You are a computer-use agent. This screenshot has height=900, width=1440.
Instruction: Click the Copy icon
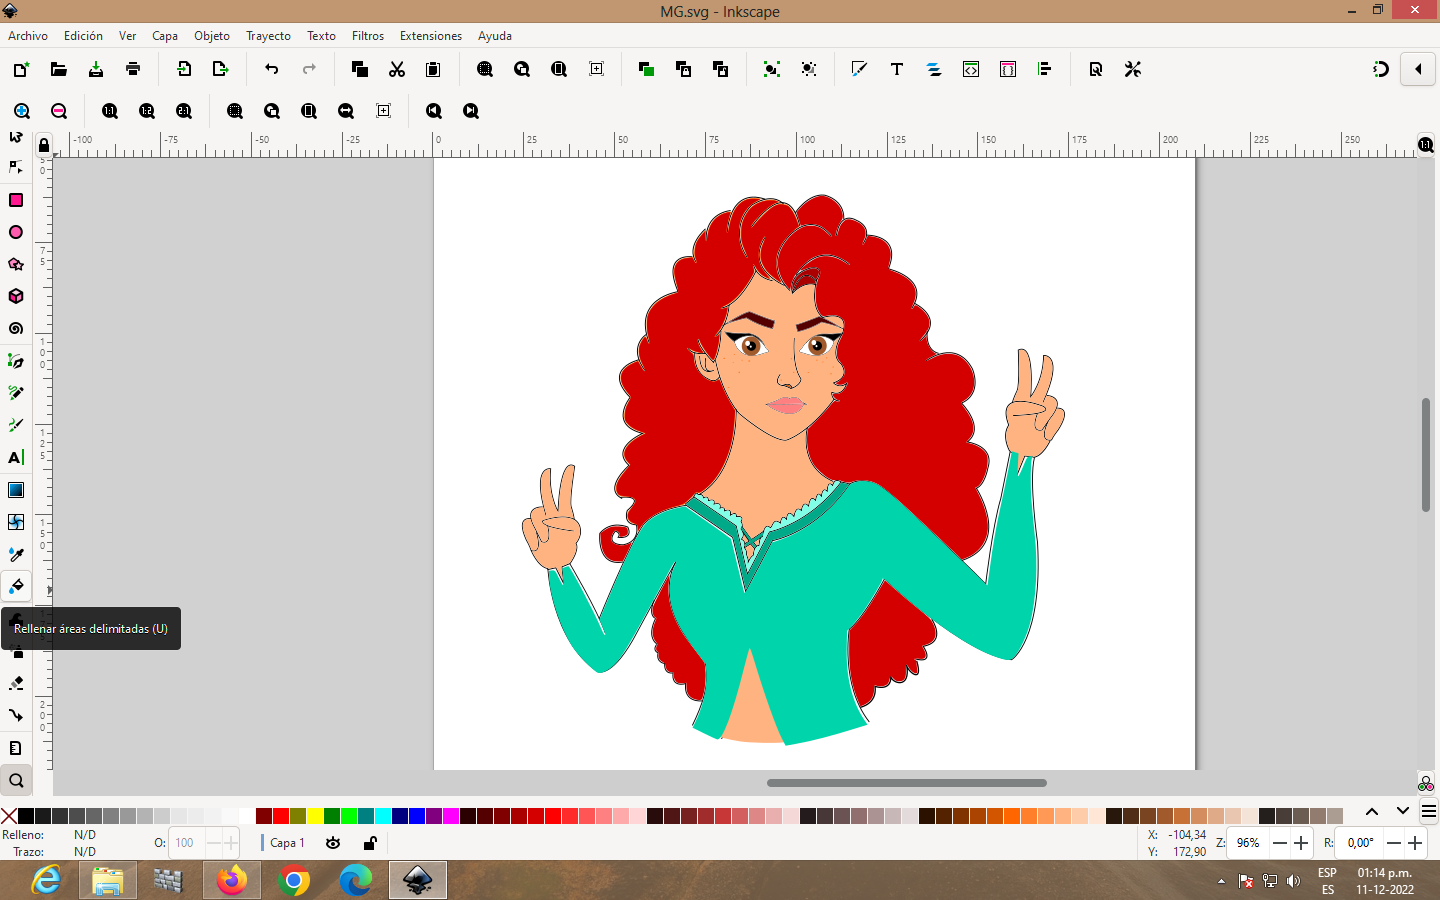(360, 69)
